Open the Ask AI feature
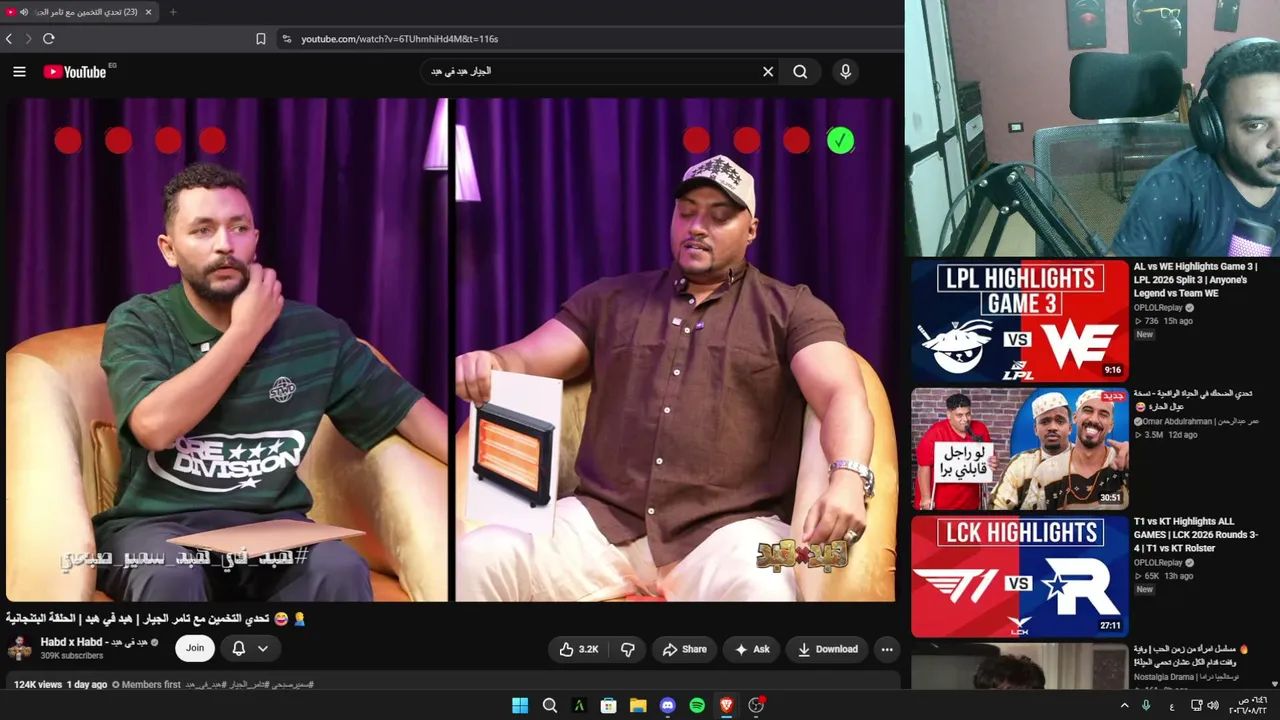 752,649
